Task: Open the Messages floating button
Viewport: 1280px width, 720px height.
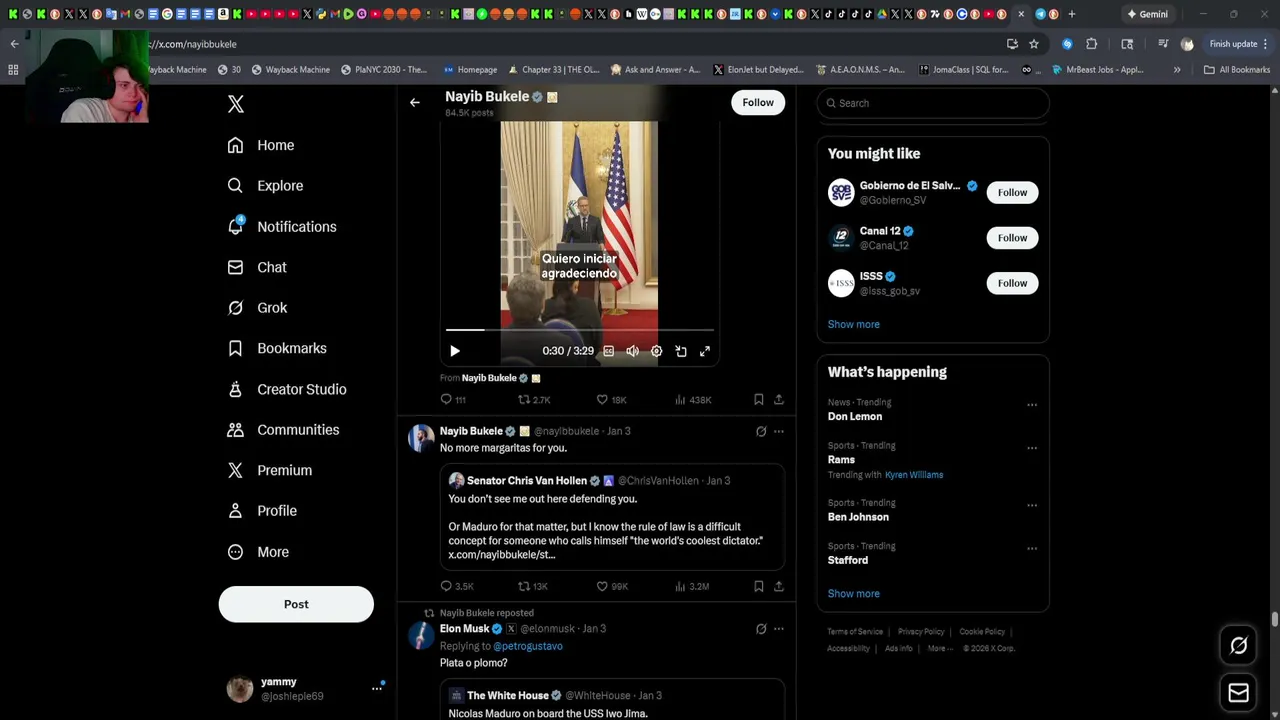Action: coord(1238,693)
